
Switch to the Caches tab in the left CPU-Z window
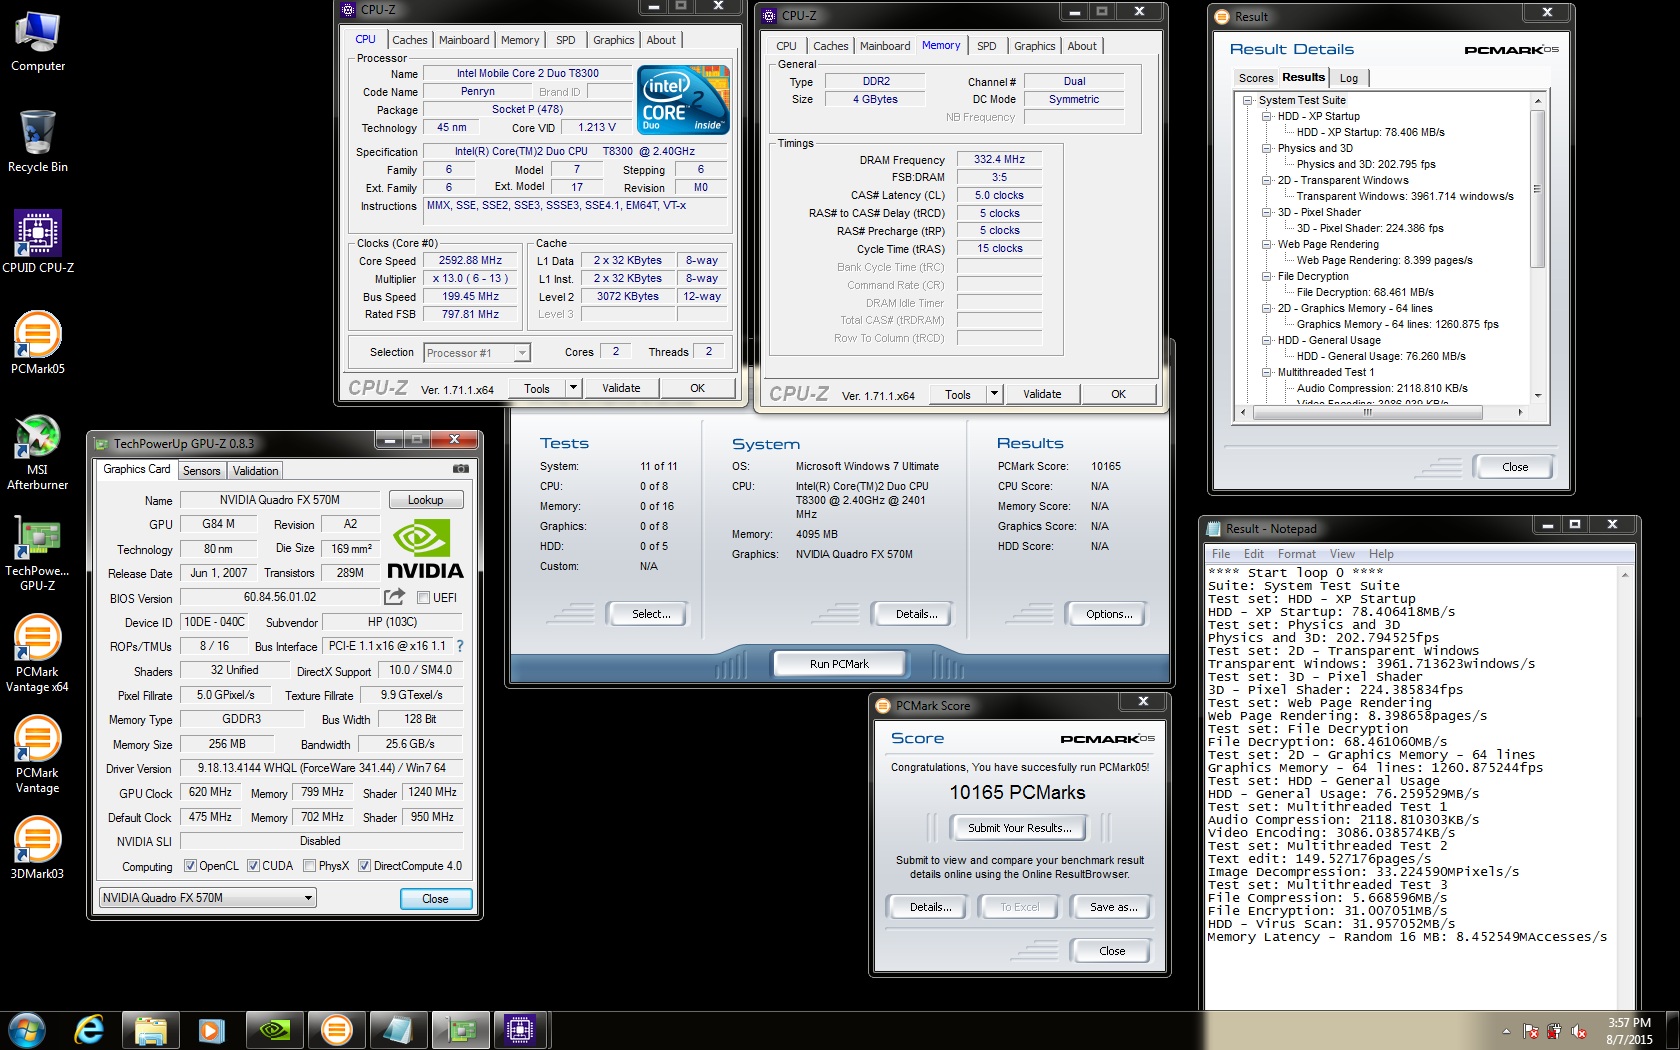point(410,40)
